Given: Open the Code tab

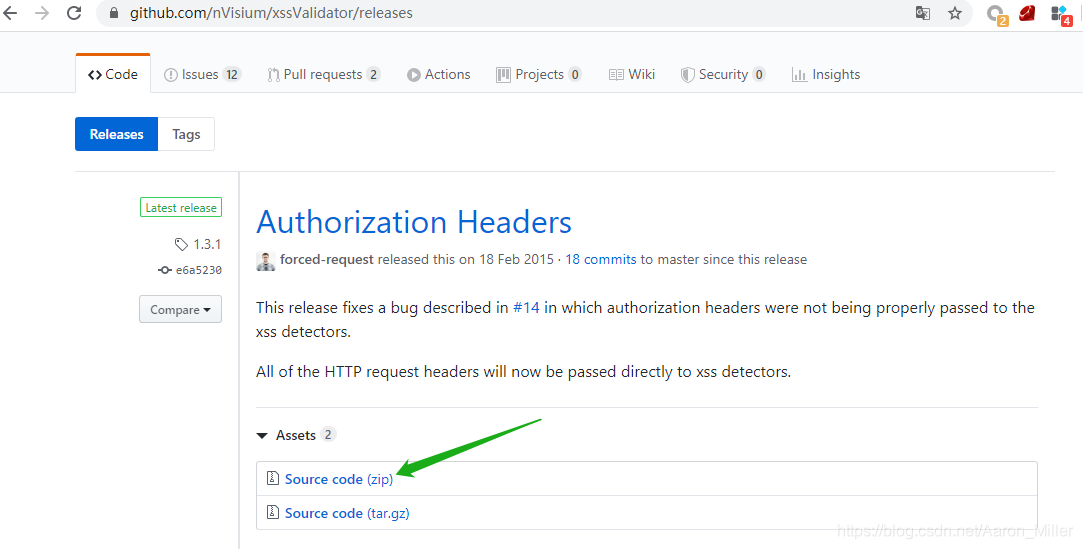Looking at the screenshot, I should (x=113, y=75).
